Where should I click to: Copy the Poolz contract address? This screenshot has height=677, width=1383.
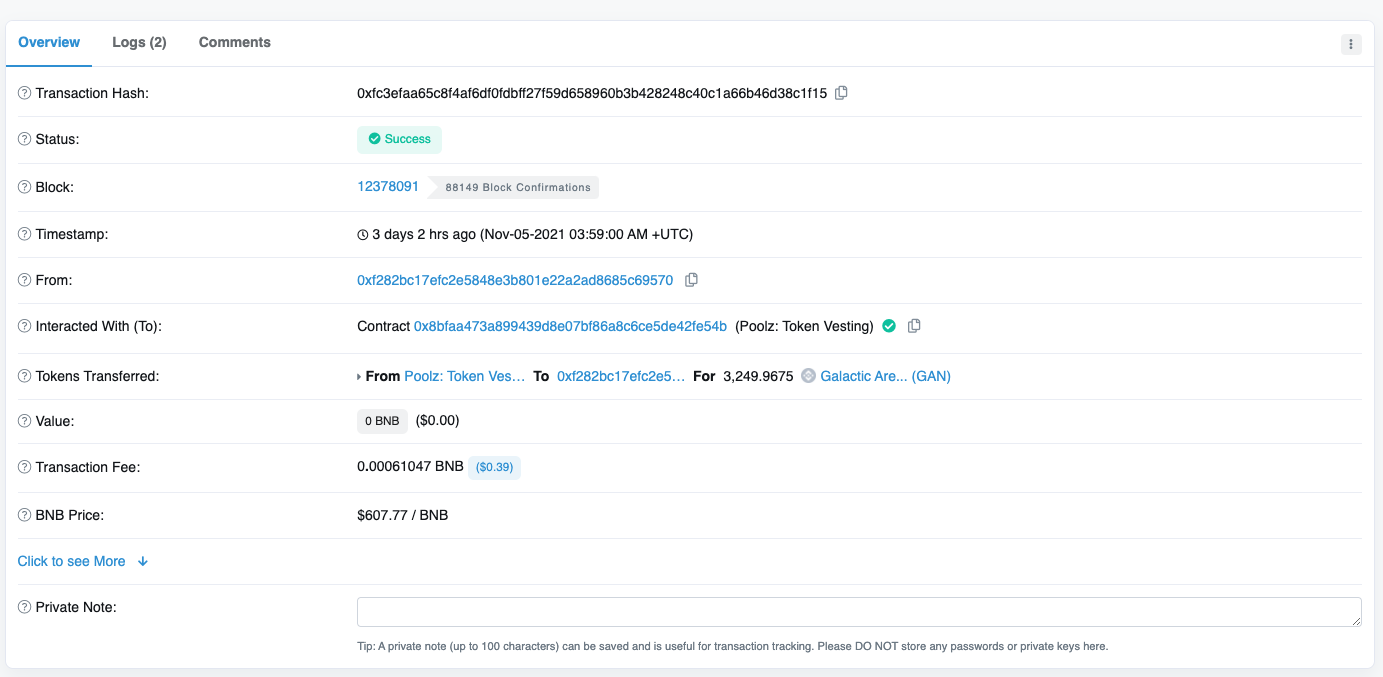pyautogui.click(x=914, y=326)
